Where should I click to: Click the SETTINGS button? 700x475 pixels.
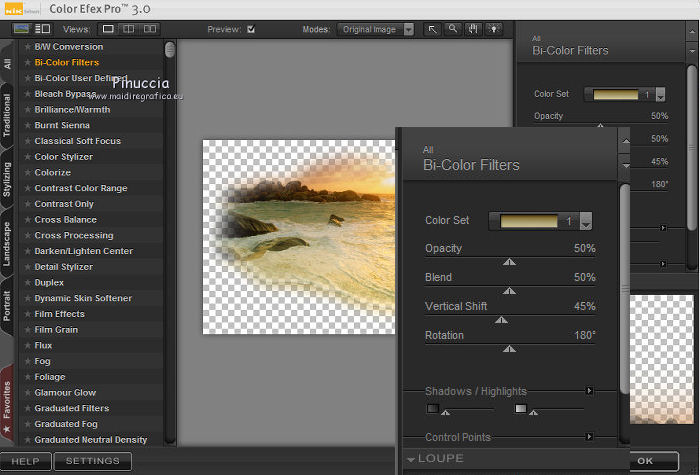tap(92, 461)
